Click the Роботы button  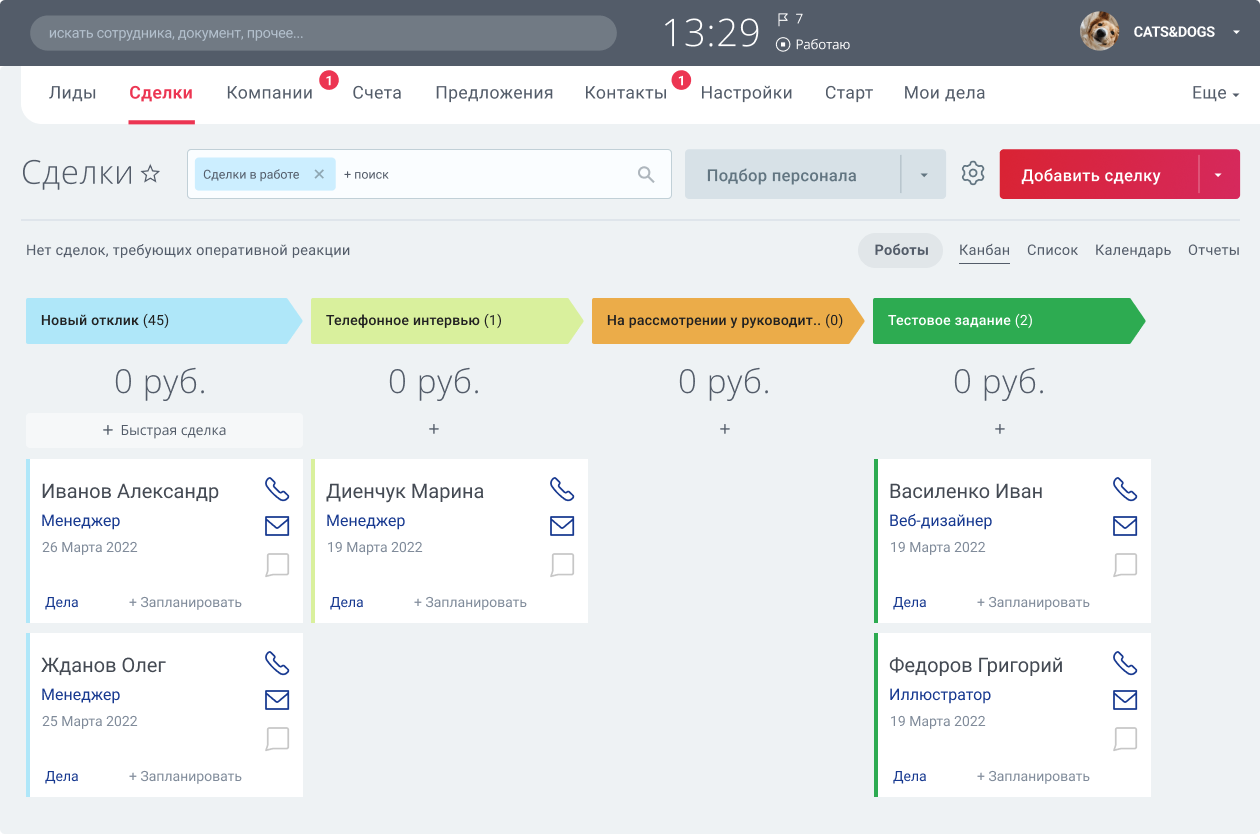tap(900, 250)
